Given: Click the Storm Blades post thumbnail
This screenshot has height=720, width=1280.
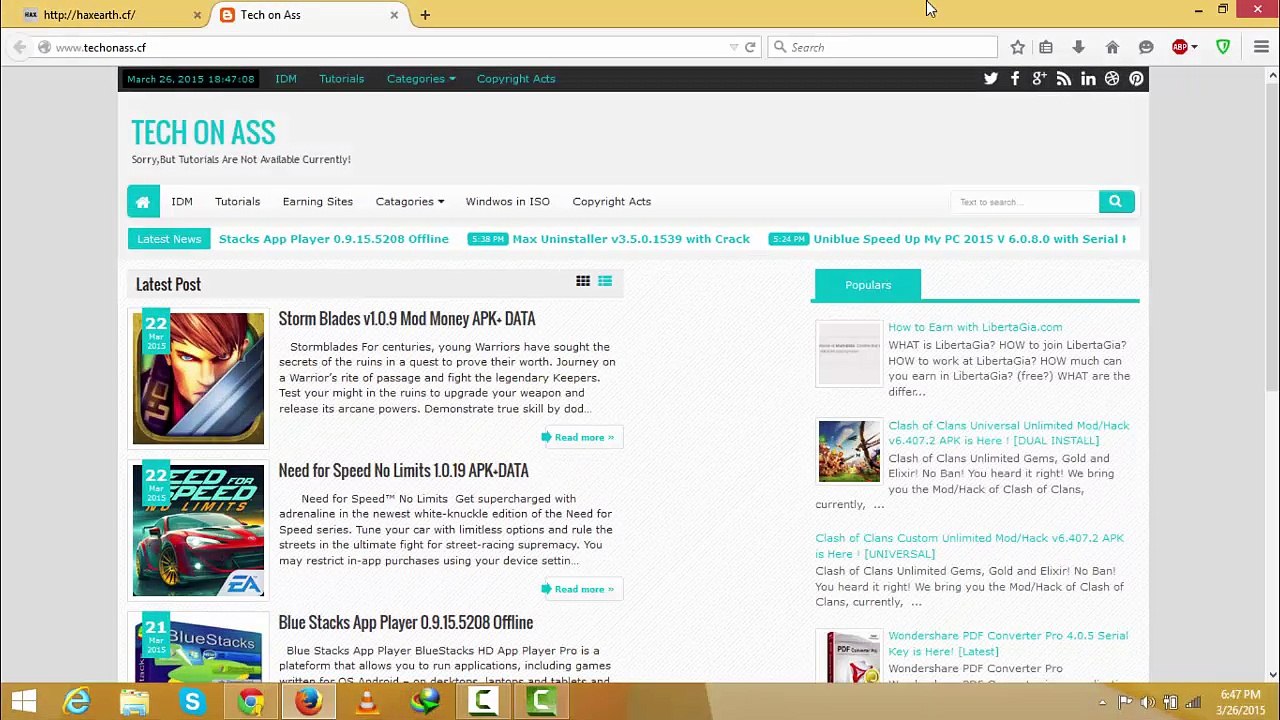Looking at the screenshot, I should (x=198, y=378).
